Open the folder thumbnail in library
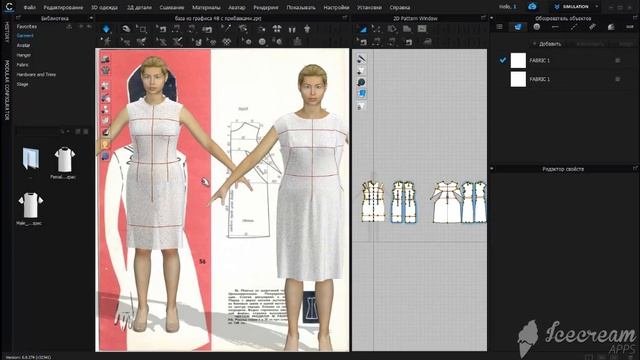 31,159
